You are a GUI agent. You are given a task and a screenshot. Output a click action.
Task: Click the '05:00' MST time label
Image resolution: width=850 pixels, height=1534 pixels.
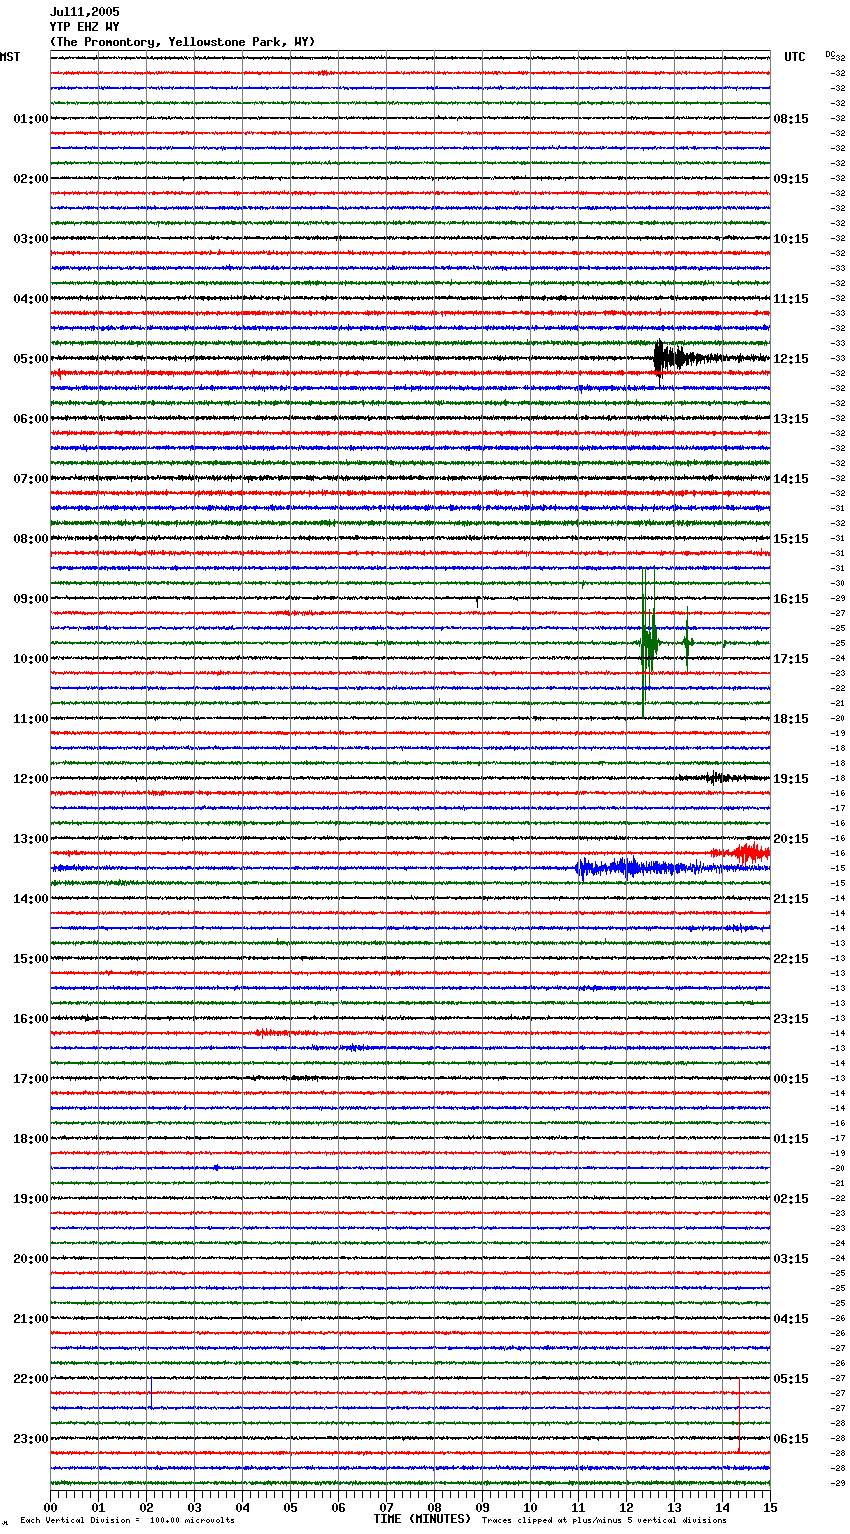point(31,359)
